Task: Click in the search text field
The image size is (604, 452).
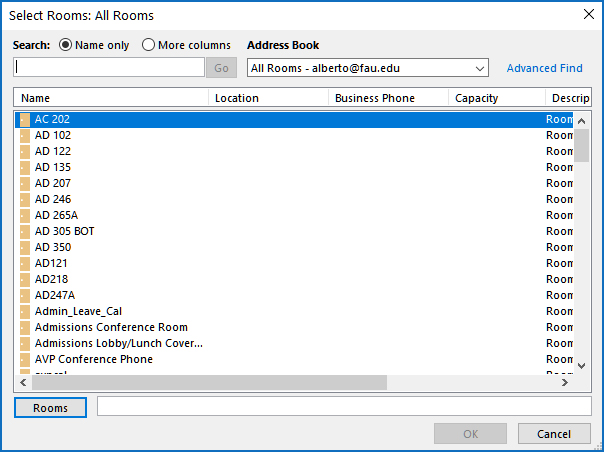Action: click(109, 68)
